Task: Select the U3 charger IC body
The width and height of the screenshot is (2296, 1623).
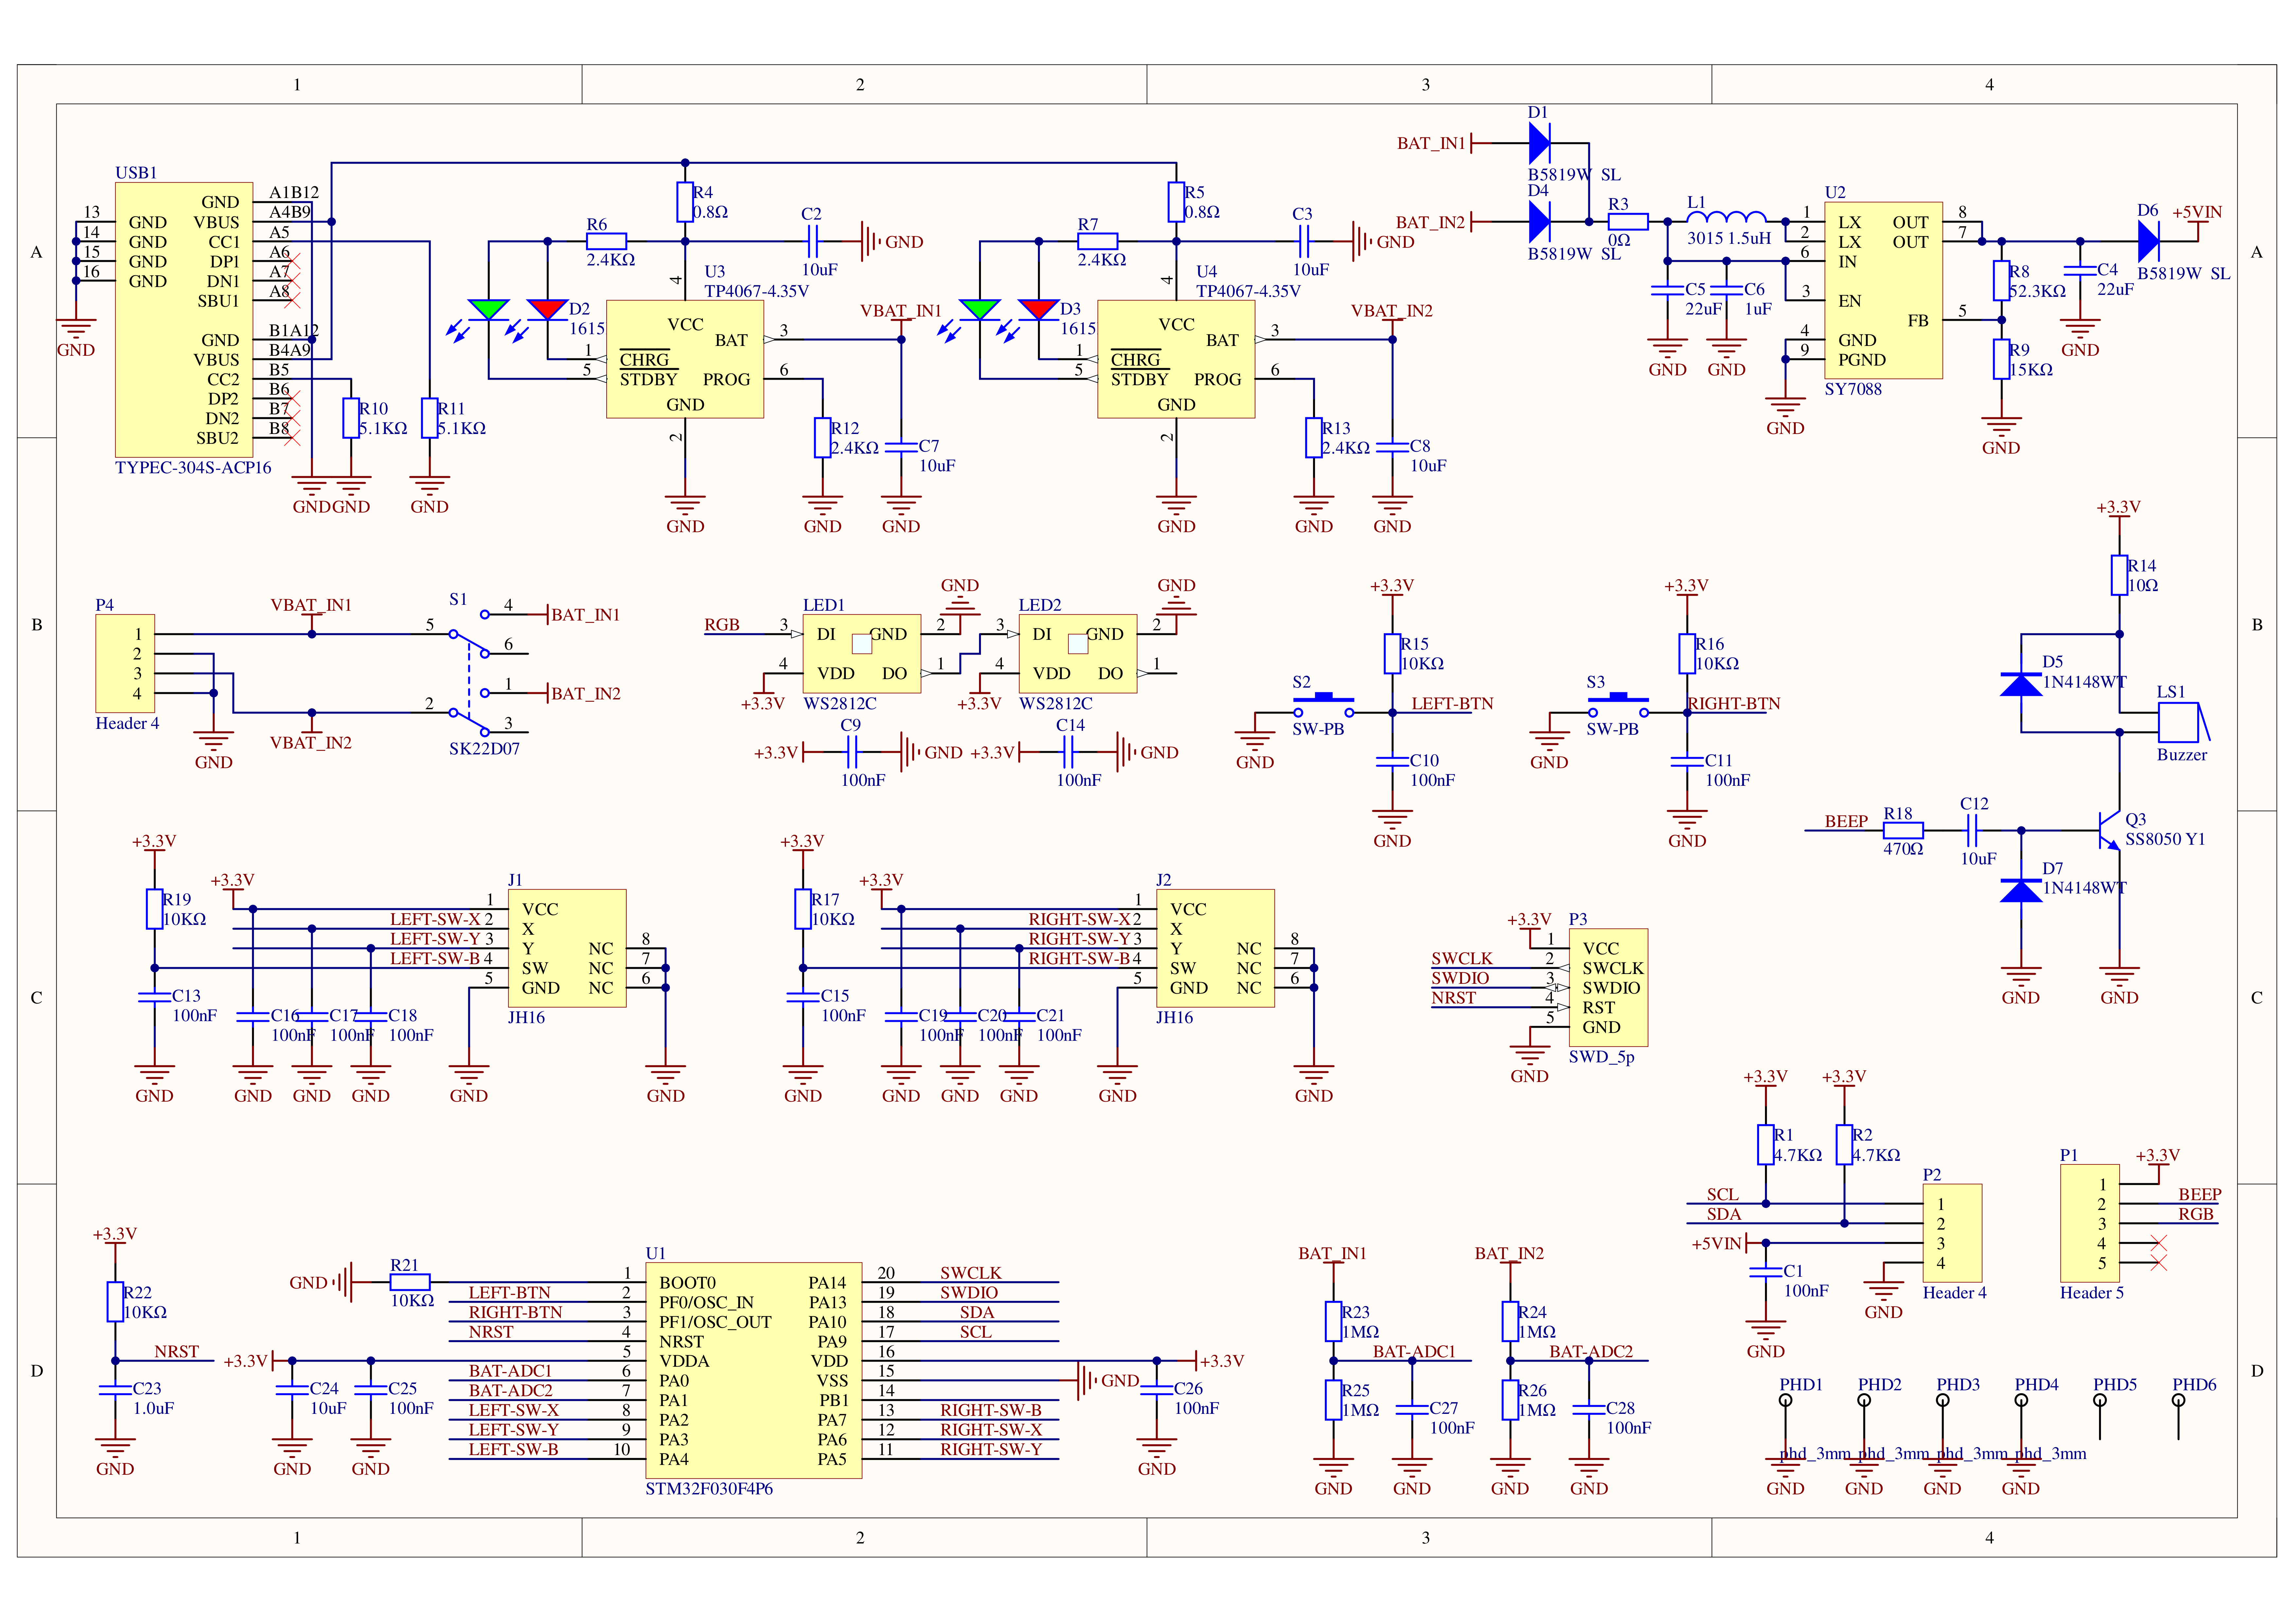Action: (685, 359)
